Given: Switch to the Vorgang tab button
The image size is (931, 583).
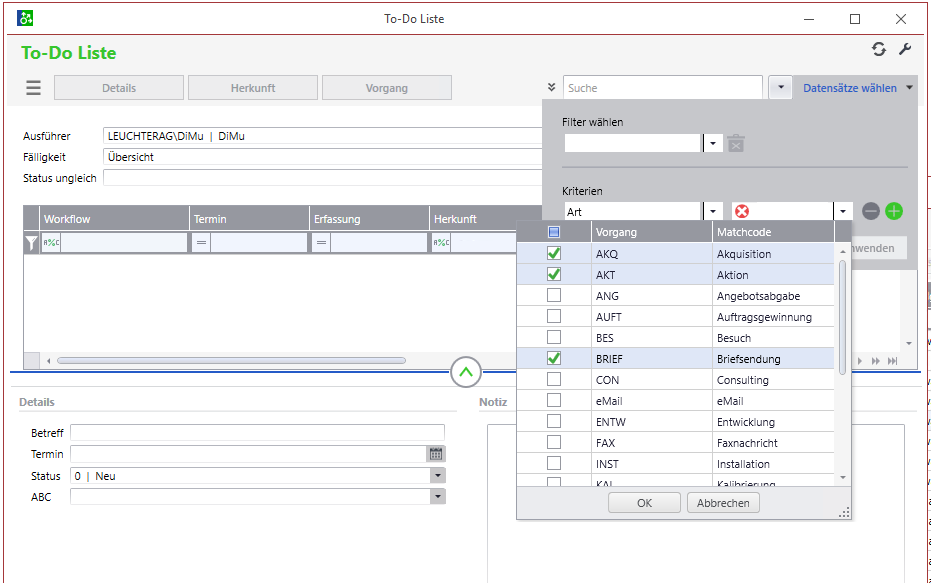Looking at the screenshot, I should coord(387,88).
